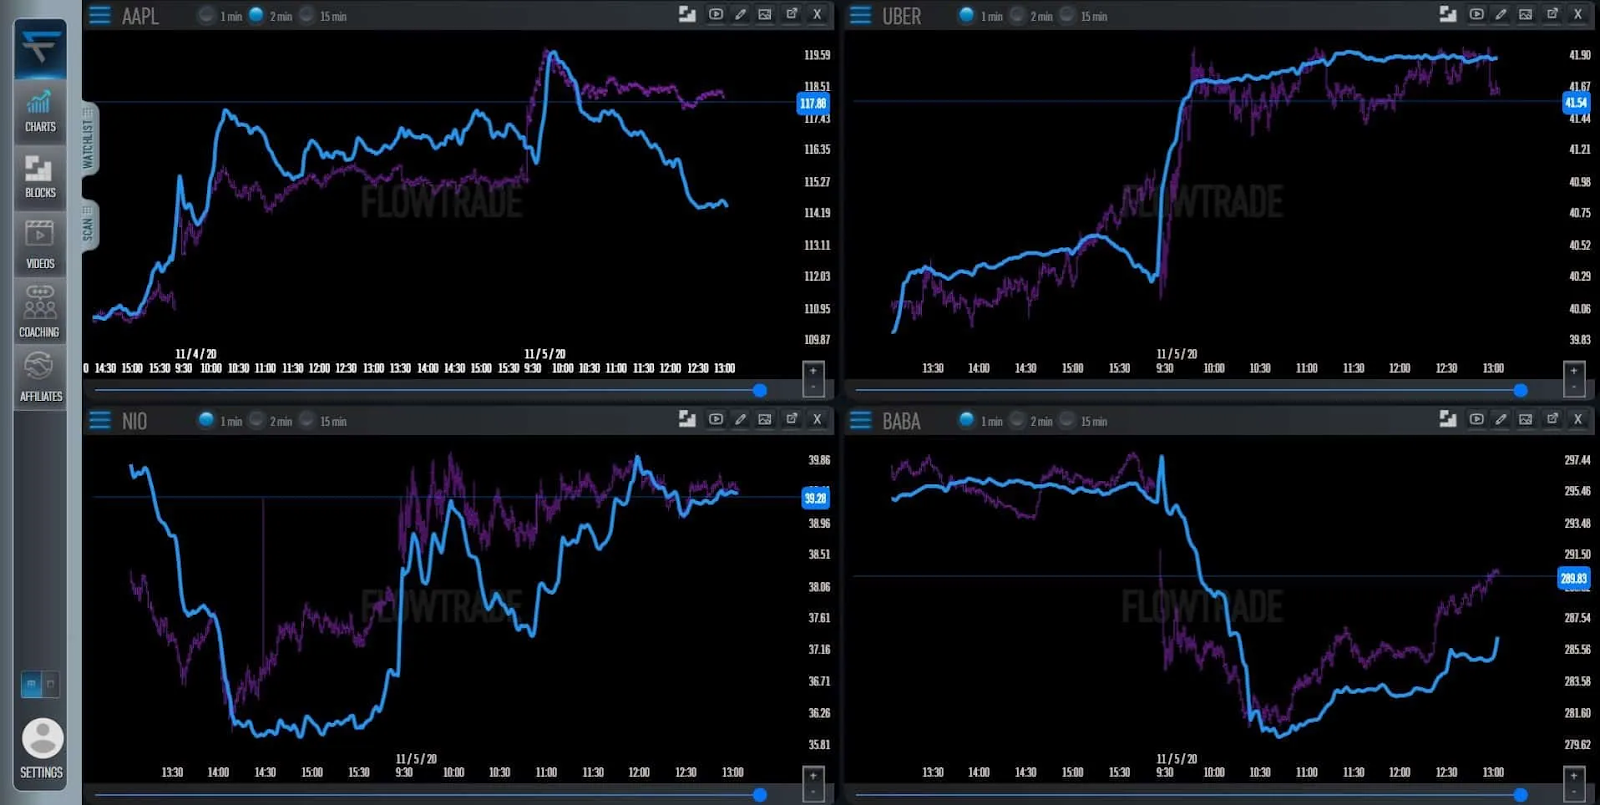Pop out the NIO chart in new window
The width and height of the screenshot is (1600, 805).
pyautogui.click(x=792, y=419)
